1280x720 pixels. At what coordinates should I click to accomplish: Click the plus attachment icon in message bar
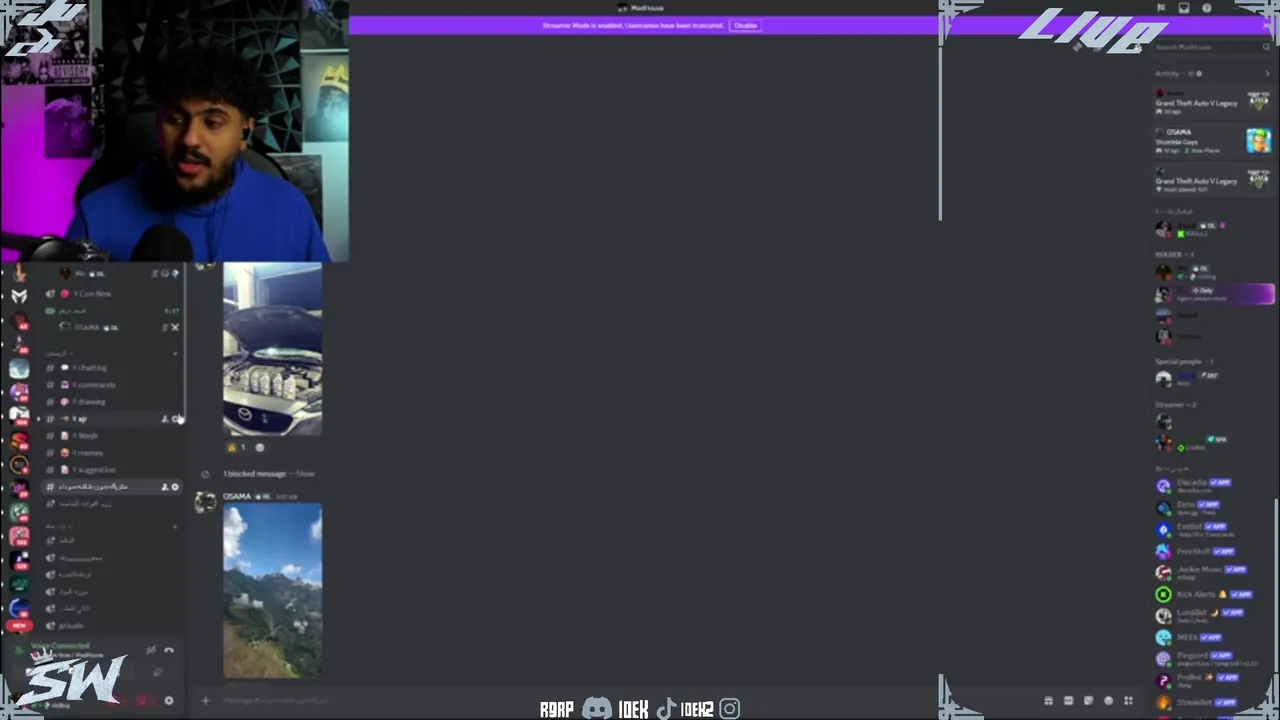pos(205,701)
